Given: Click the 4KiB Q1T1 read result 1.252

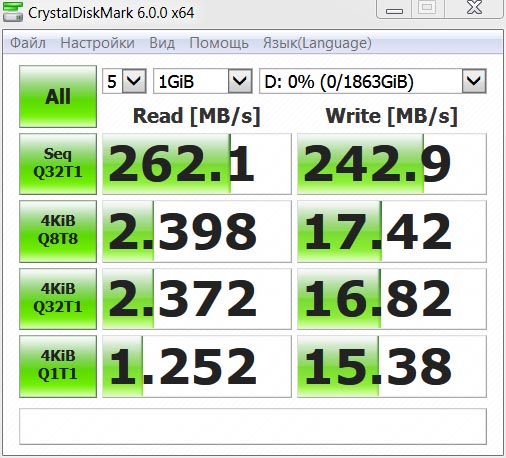Looking at the screenshot, I should pyautogui.click(x=197, y=366).
